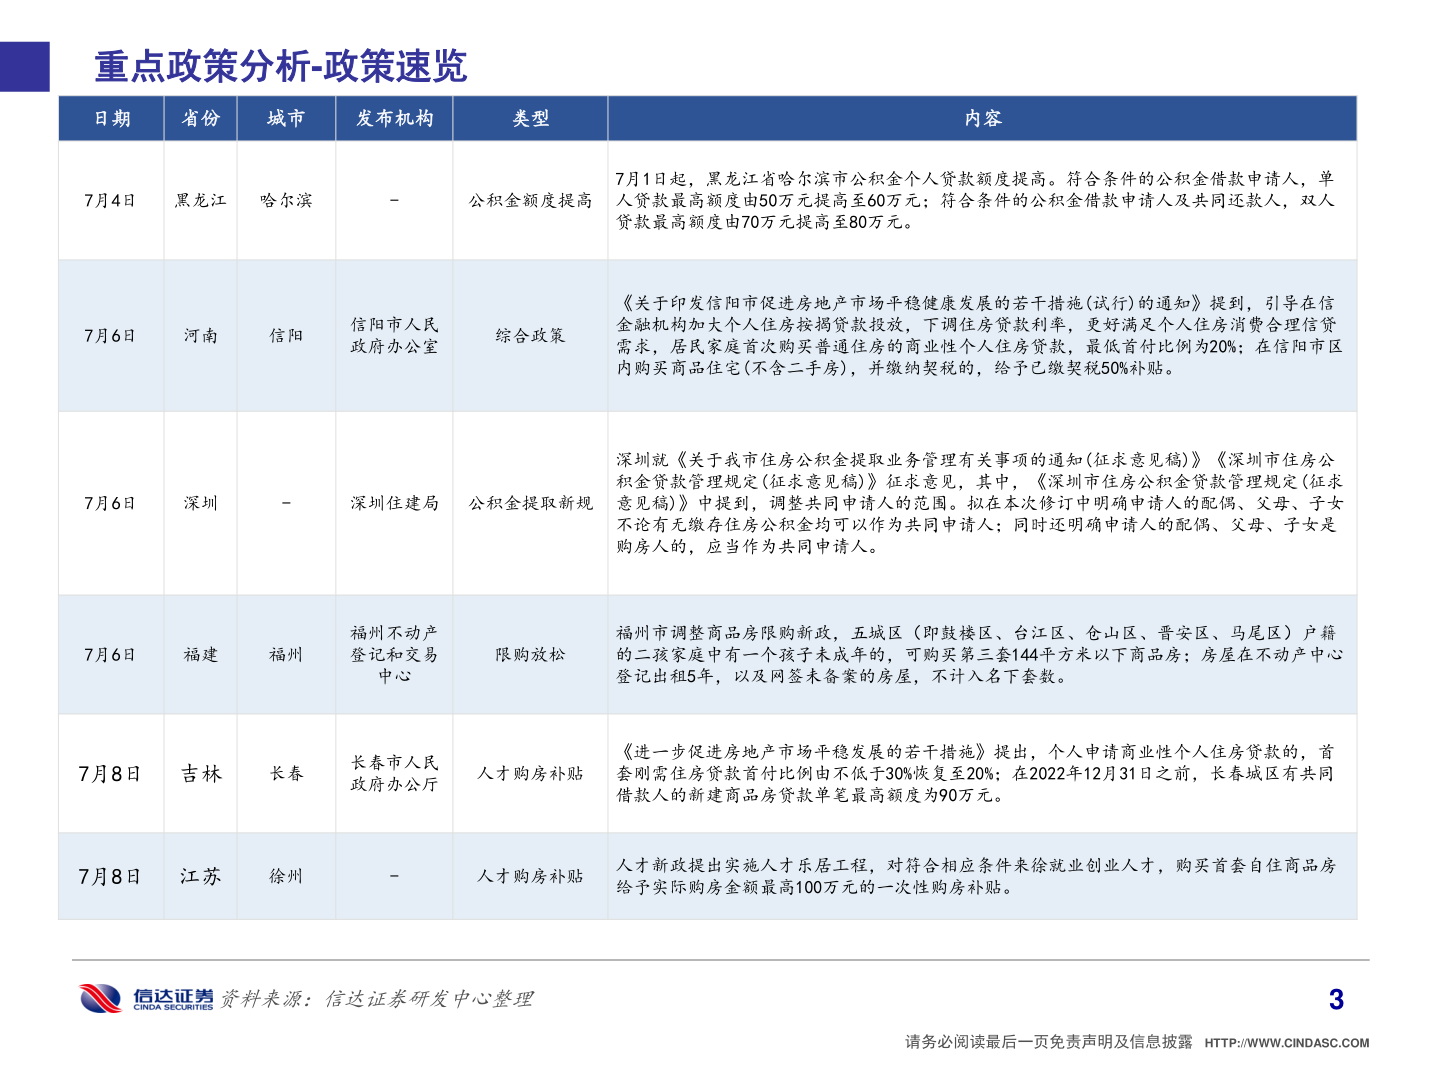The image size is (1440, 1080).
Task: Open the HTTP://WWW.CINDASC.COM link
Action: (x=1287, y=1043)
